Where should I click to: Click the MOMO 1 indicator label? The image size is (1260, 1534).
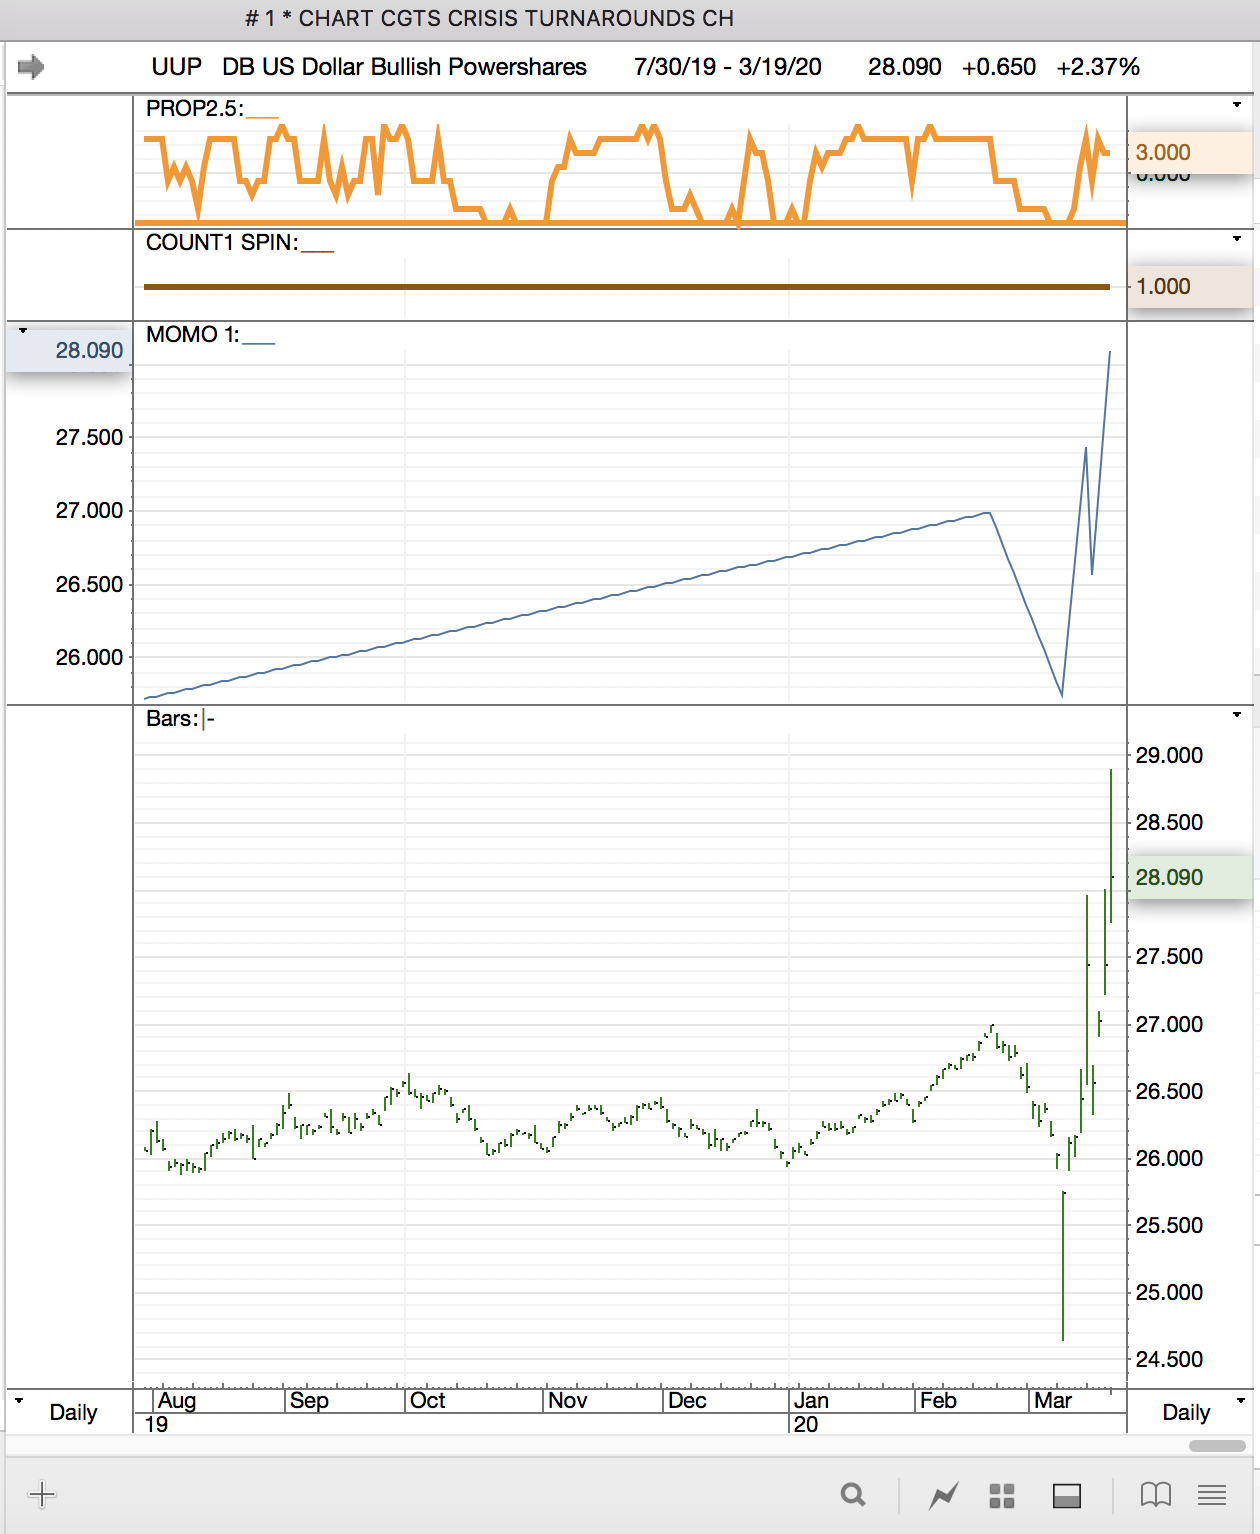click(x=192, y=335)
